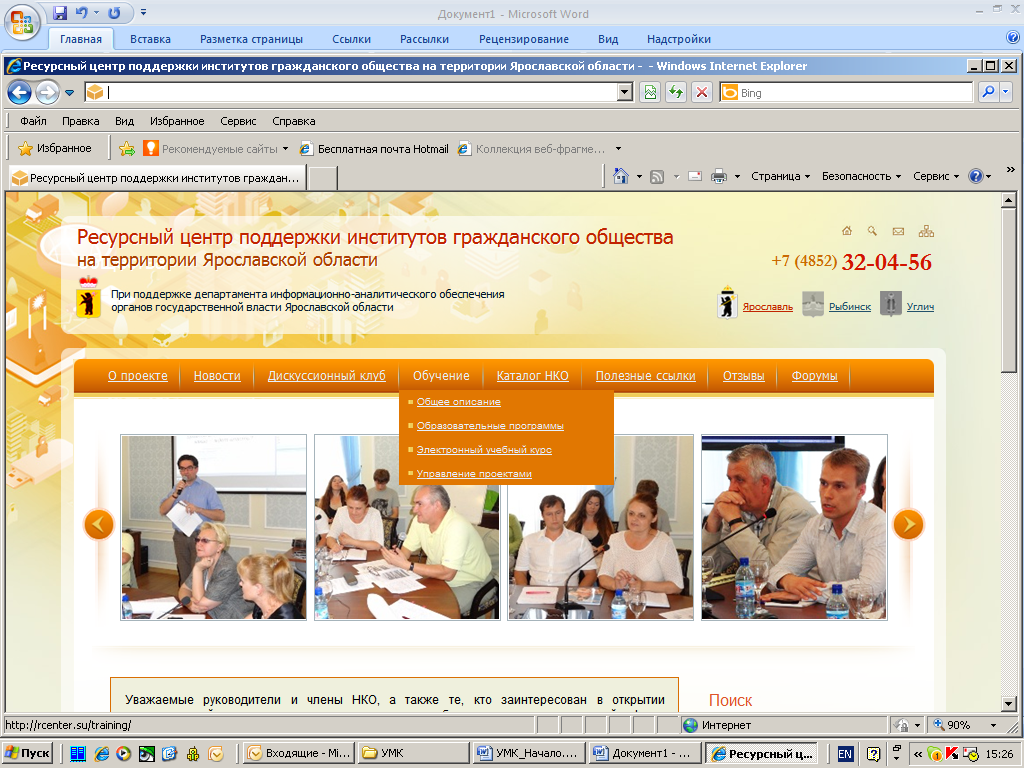Open a new blank browser tab
Image resolution: width=1024 pixels, height=768 pixels.
click(323, 178)
